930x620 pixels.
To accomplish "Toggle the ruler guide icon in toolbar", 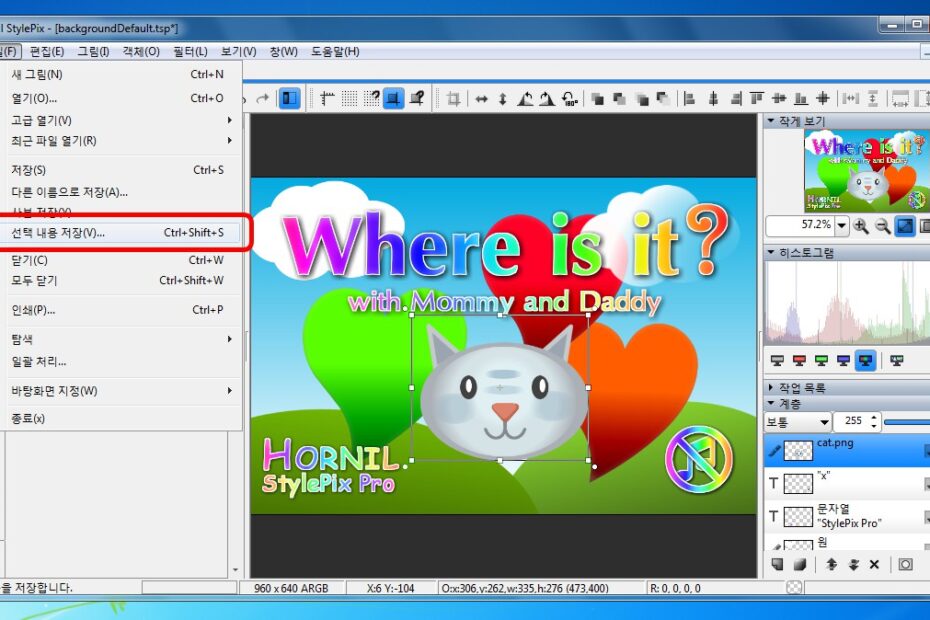I will 327,98.
